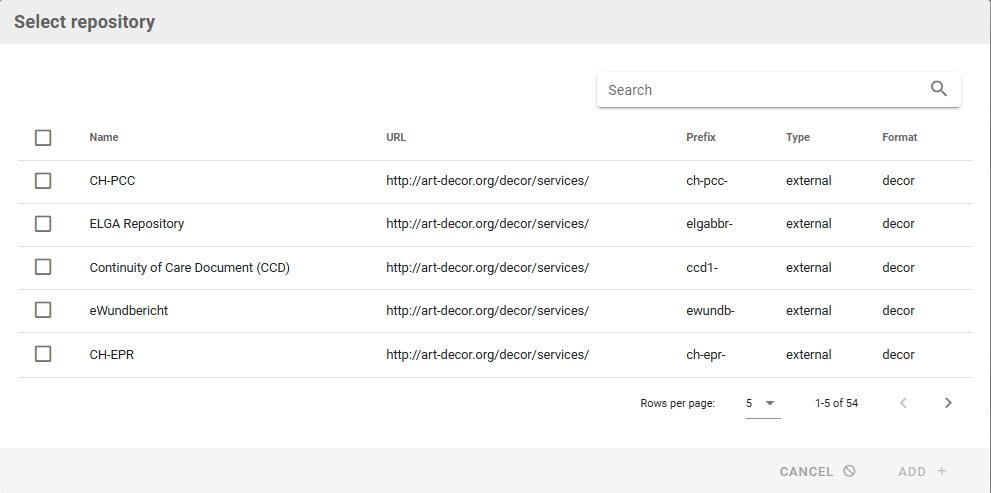The width and height of the screenshot is (991, 493).
Task: Check the CH-PCC repository checkbox
Action: point(43,181)
